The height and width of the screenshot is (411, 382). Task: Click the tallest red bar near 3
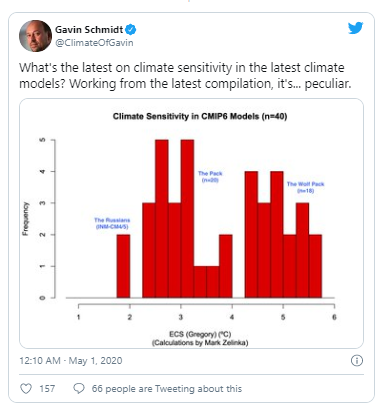click(x=187, y=219)
